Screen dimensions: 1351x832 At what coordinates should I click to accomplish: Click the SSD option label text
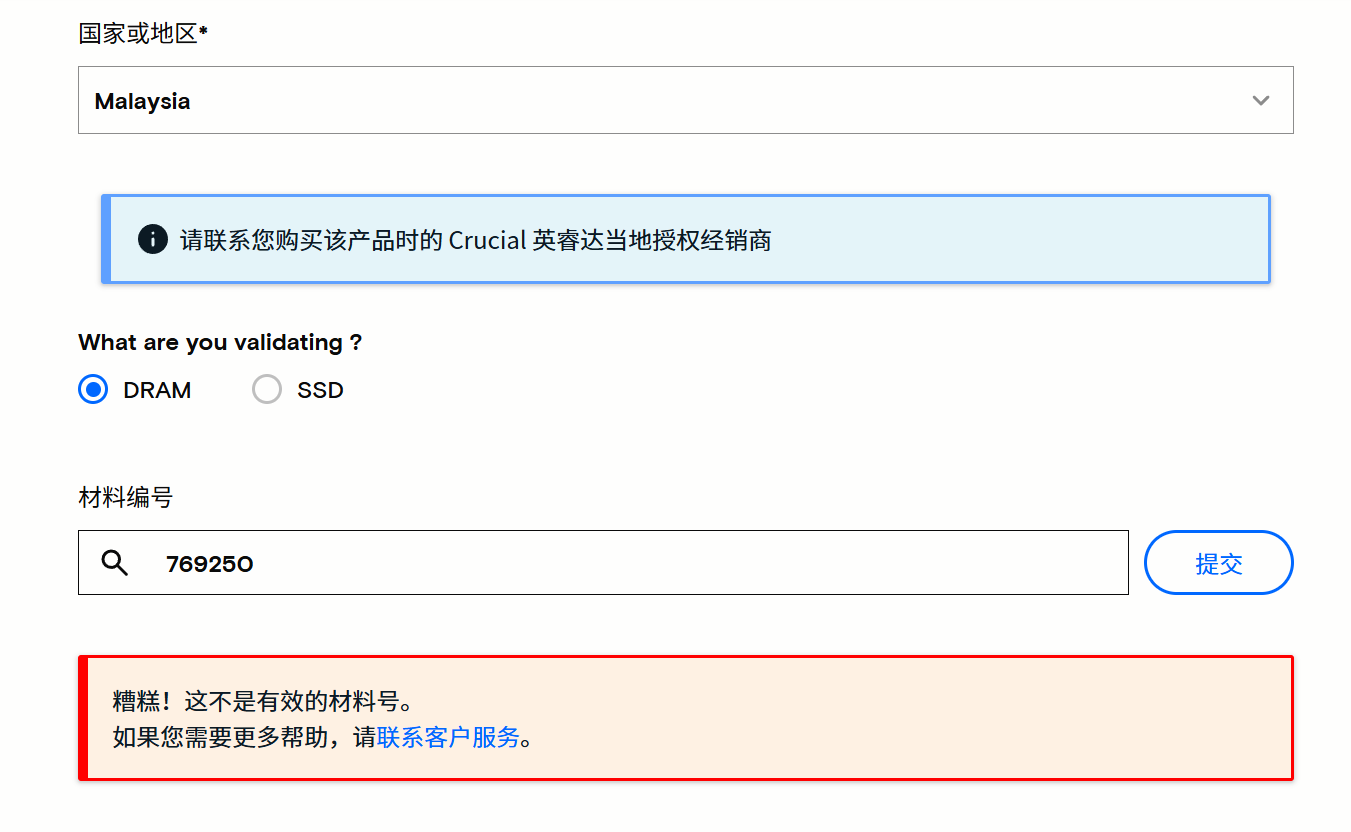point(320,391)
